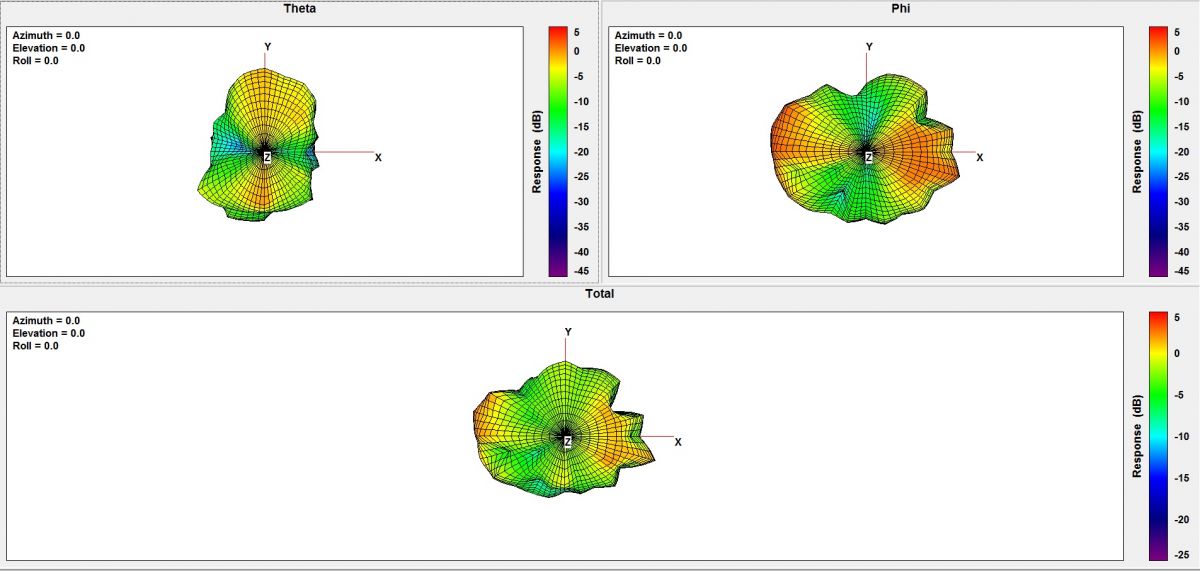Click the Z axis marker in Theta plot

click(267, 158)
